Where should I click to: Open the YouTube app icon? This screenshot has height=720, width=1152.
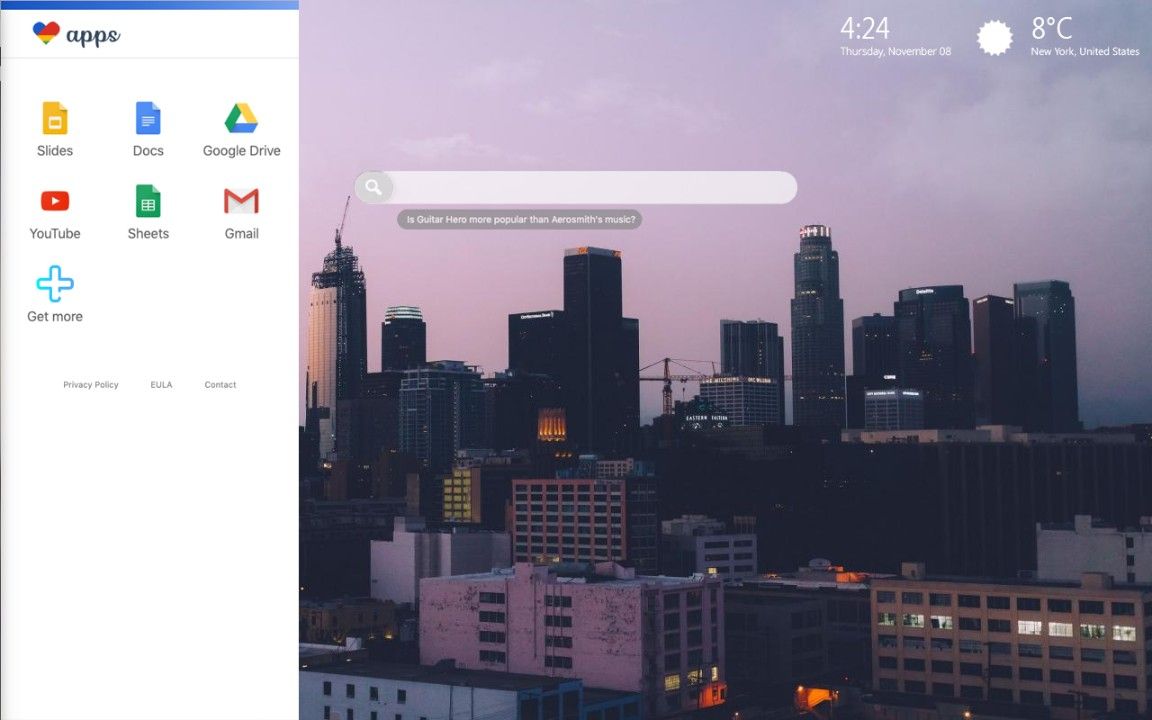click(x=55, y=201)
